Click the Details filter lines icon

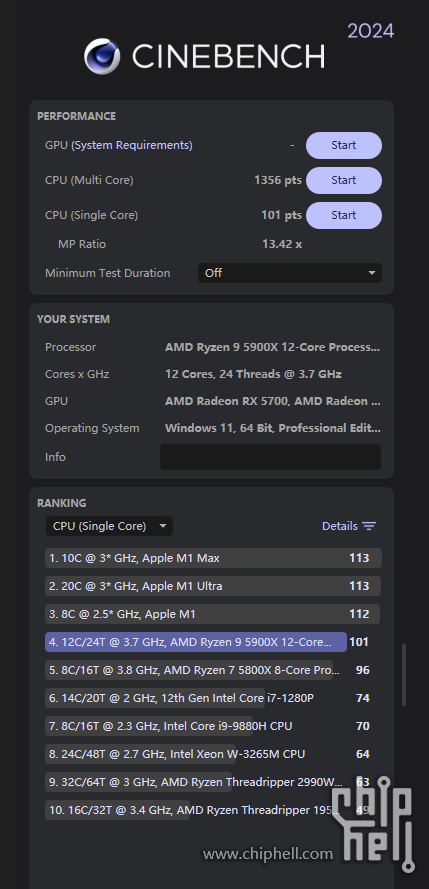click(369, 526)
